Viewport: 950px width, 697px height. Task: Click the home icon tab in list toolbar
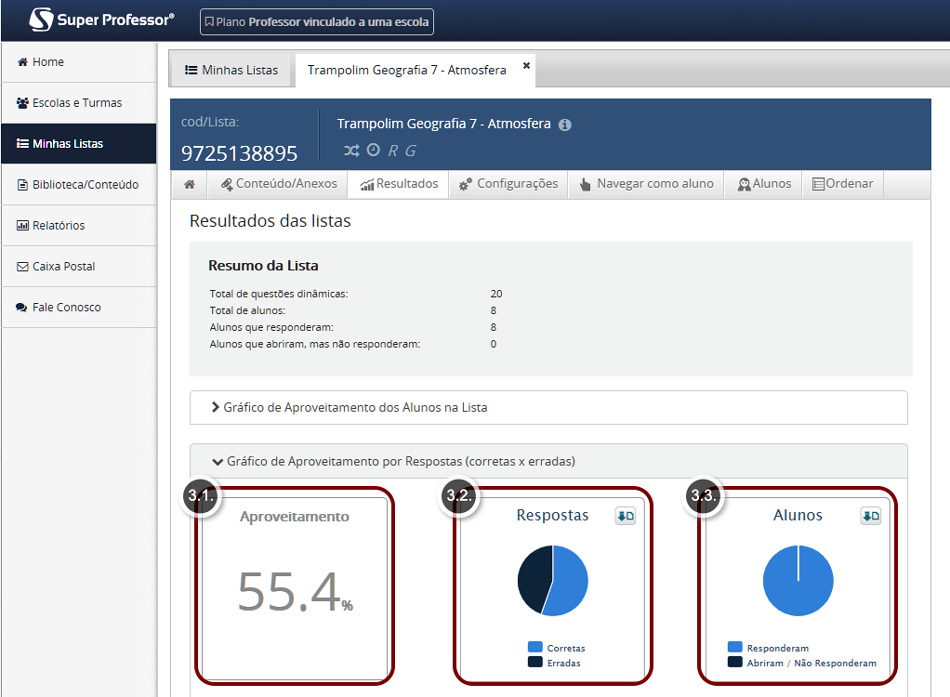click(189, 184)
